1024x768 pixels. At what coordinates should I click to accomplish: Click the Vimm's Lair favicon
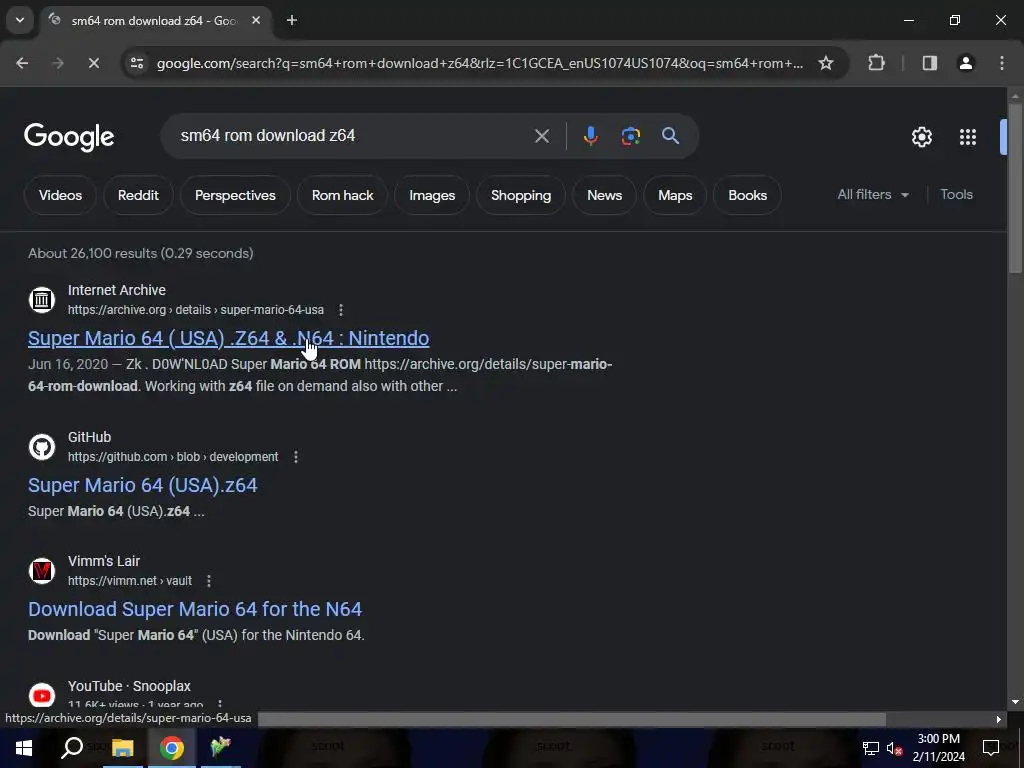42,571
